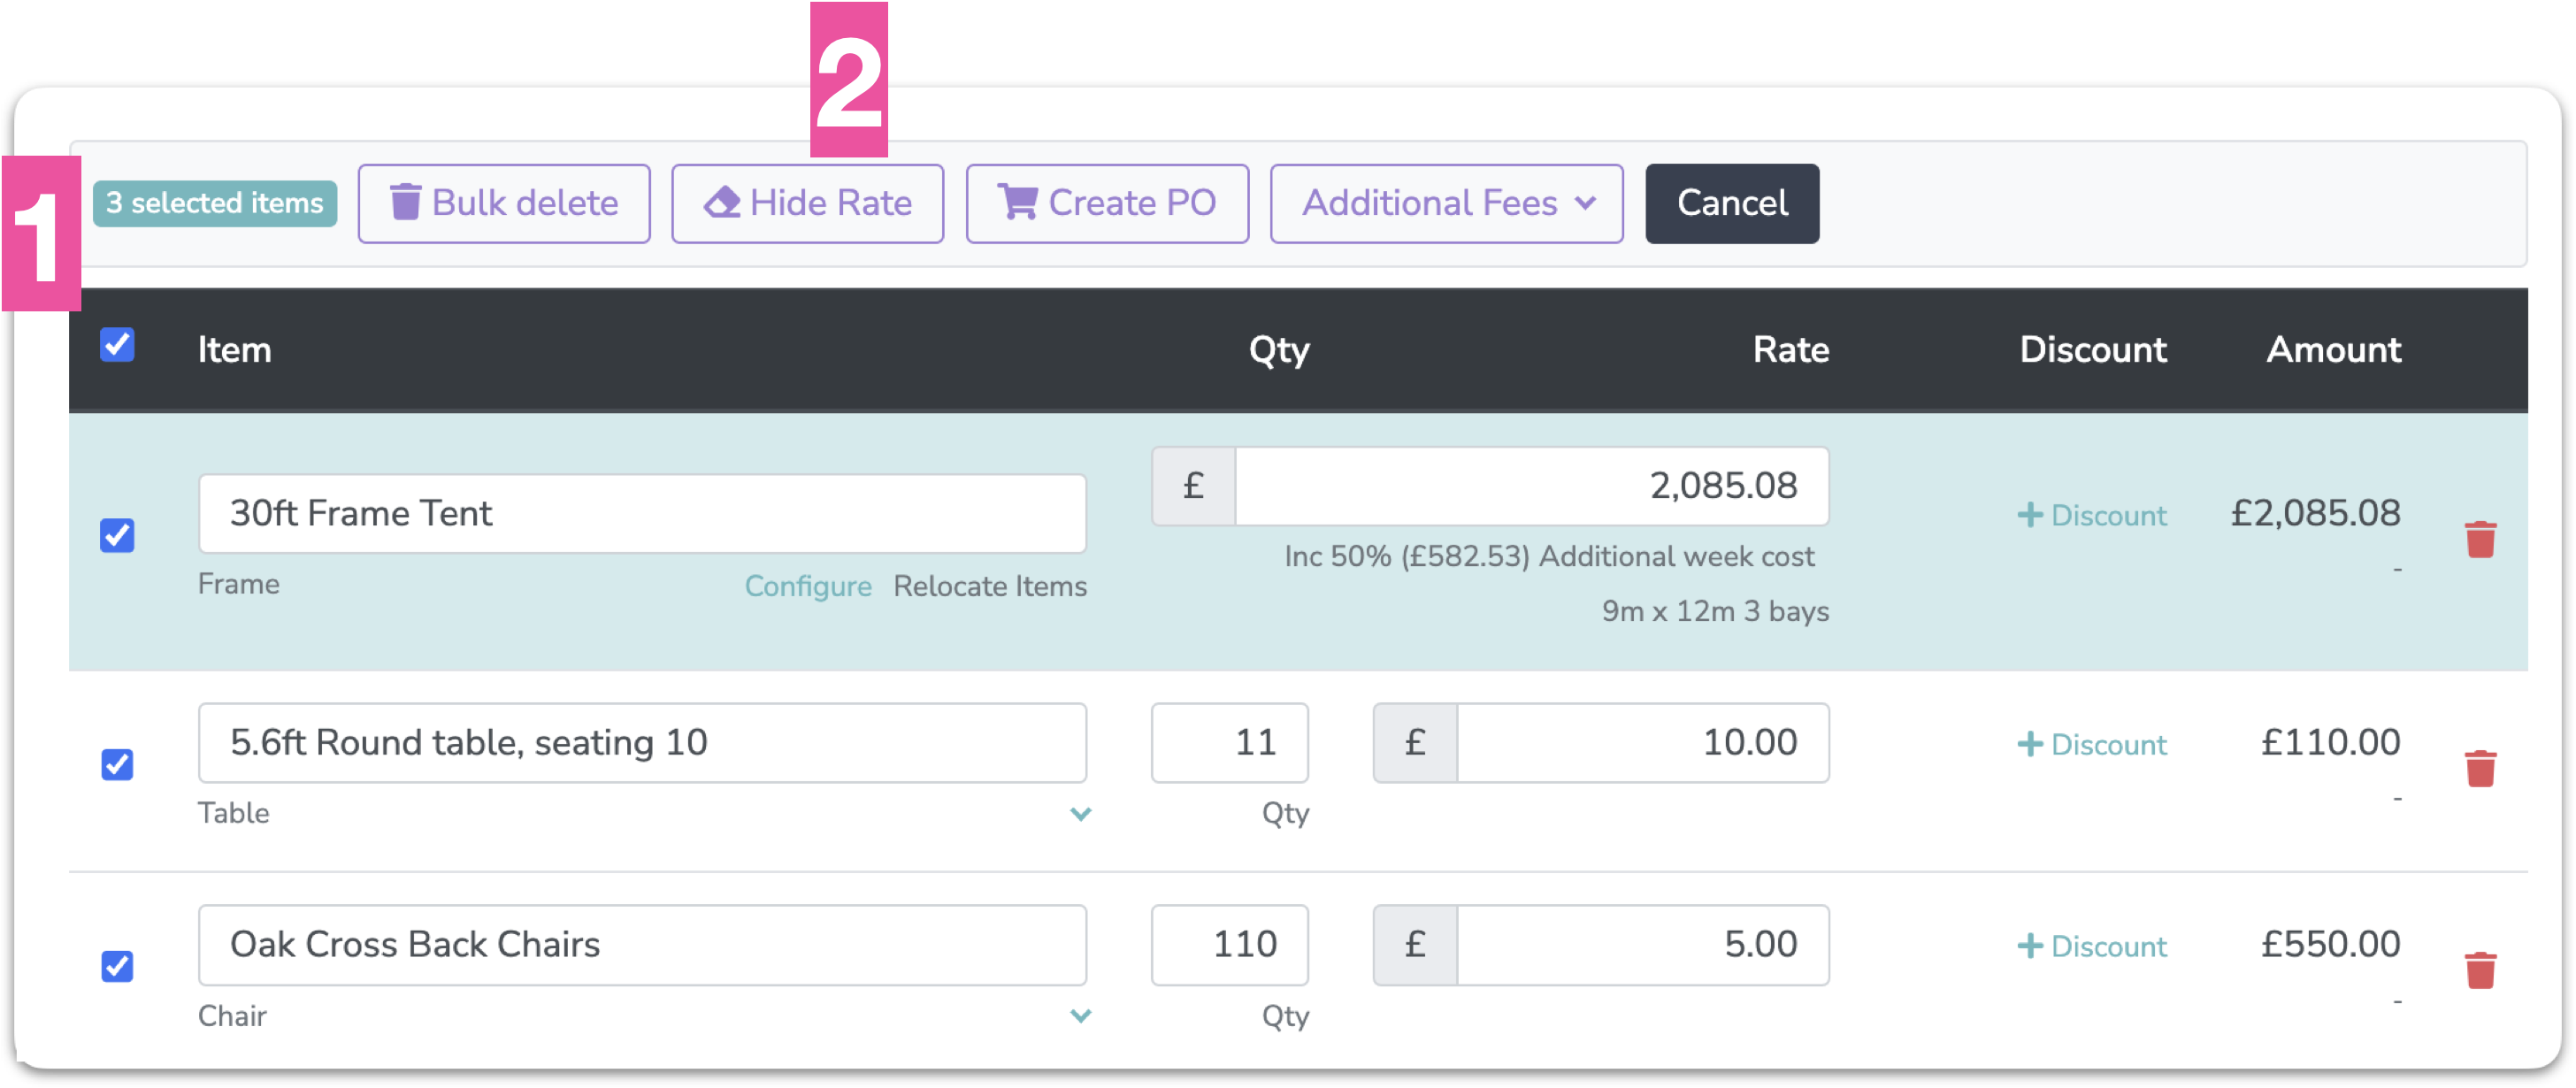Click the Frame Tent rate input field

click(1530, 486)
